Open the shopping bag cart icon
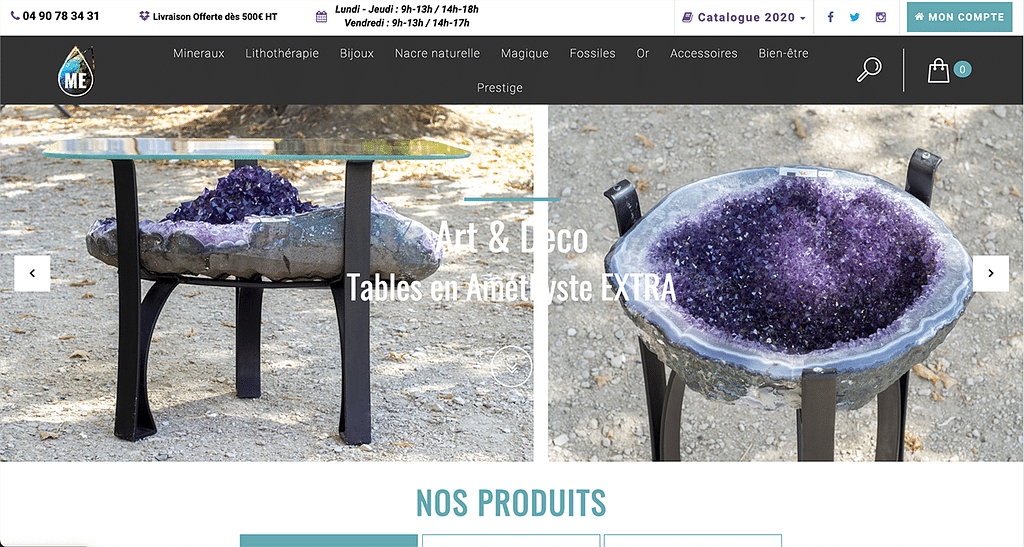Screen dimensions: 1024x547 tap(938, 70)
